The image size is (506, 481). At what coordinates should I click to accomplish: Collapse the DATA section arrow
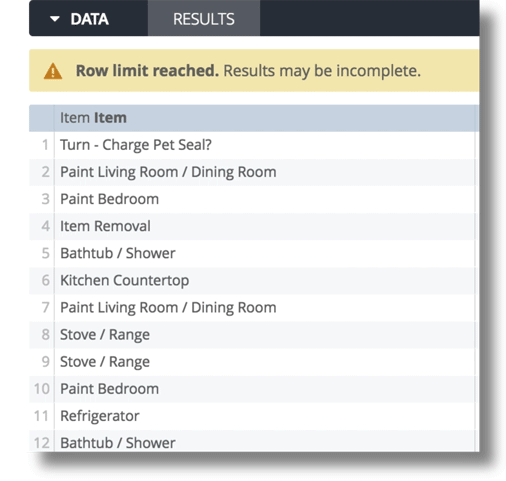point(55,19)
